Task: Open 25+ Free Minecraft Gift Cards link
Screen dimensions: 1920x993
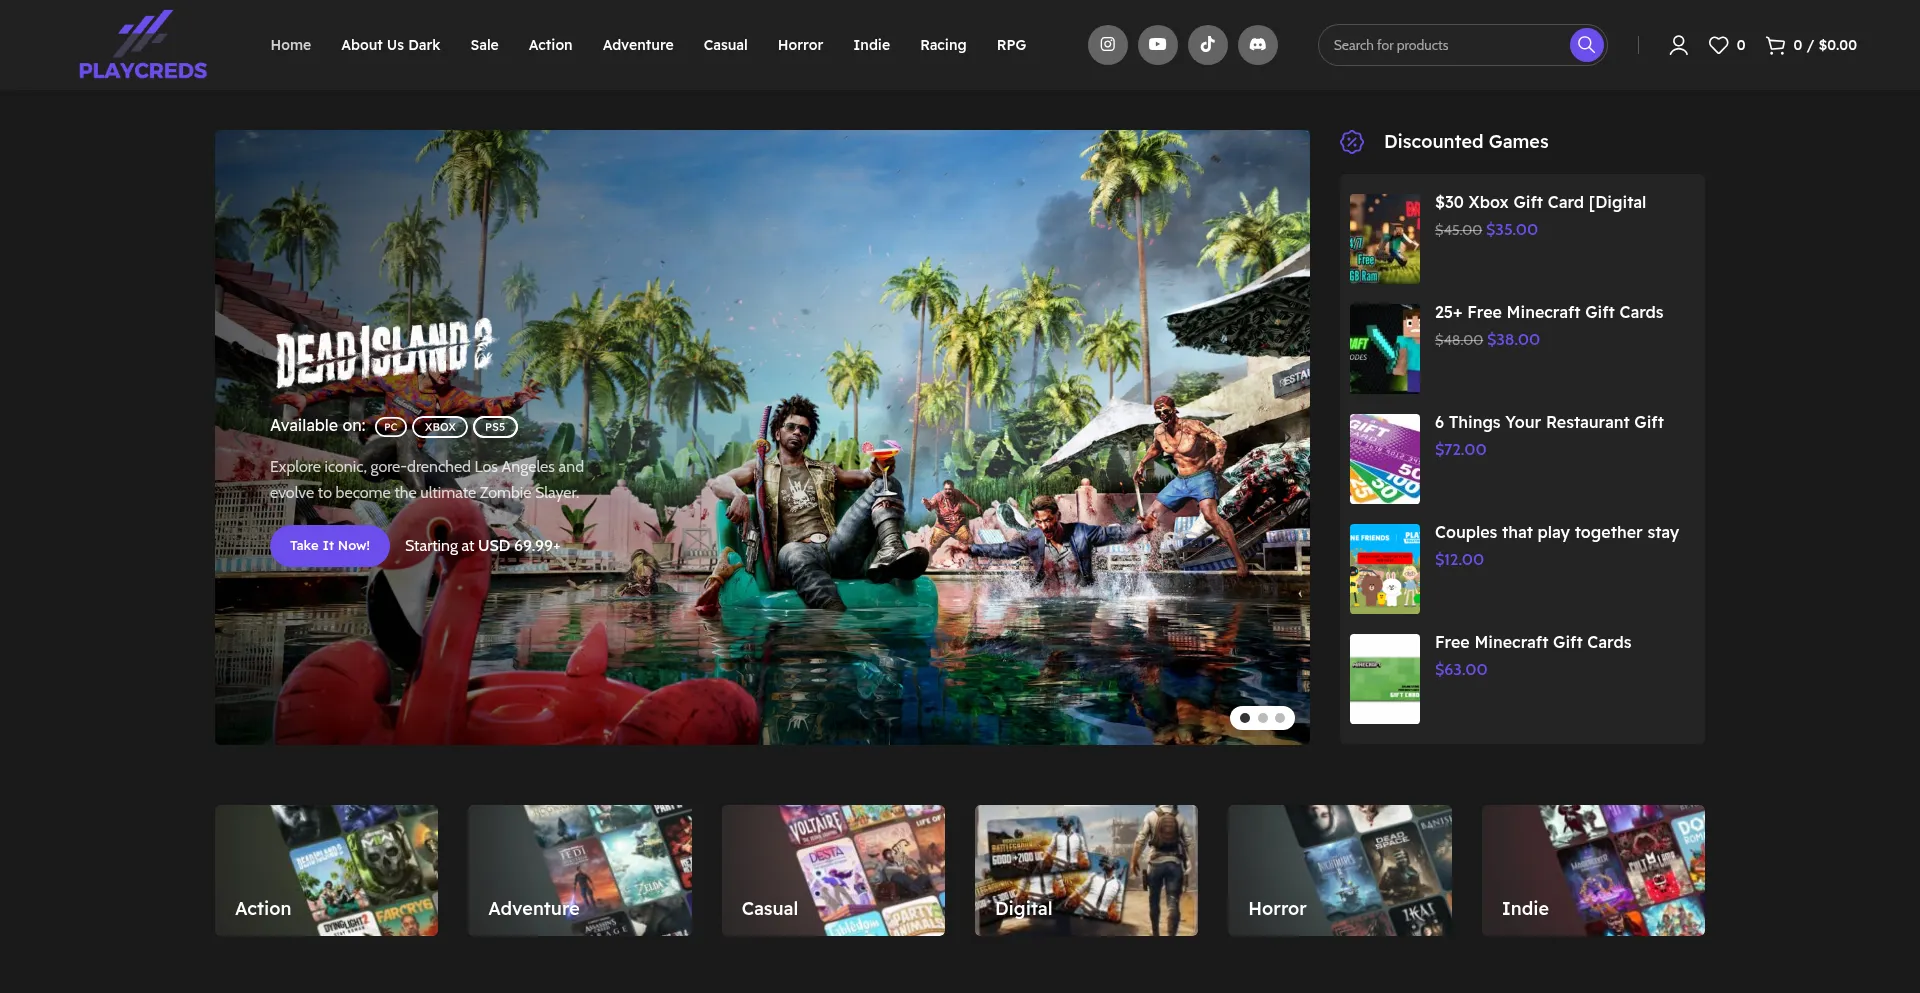Action: pos(1549,312)
